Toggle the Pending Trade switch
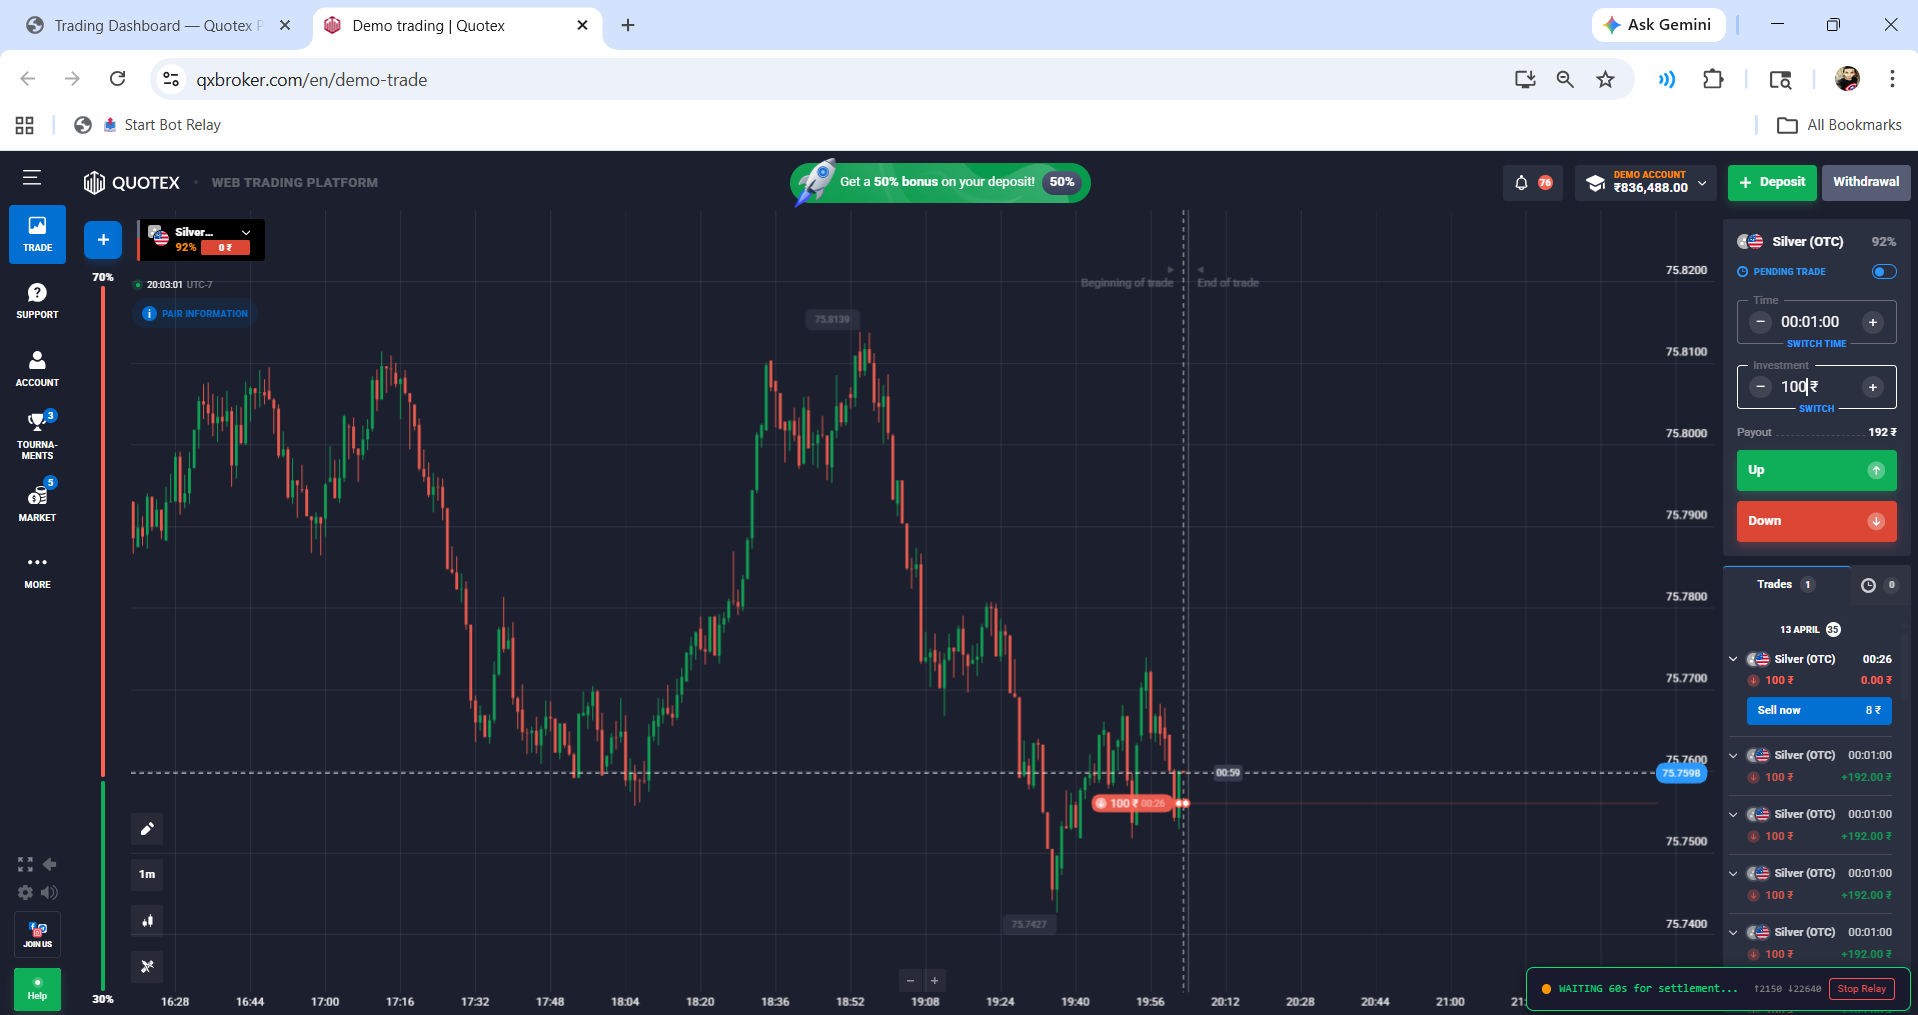The height and width of the screenshot is (1015, 1918). click(x=1884, y=272)
